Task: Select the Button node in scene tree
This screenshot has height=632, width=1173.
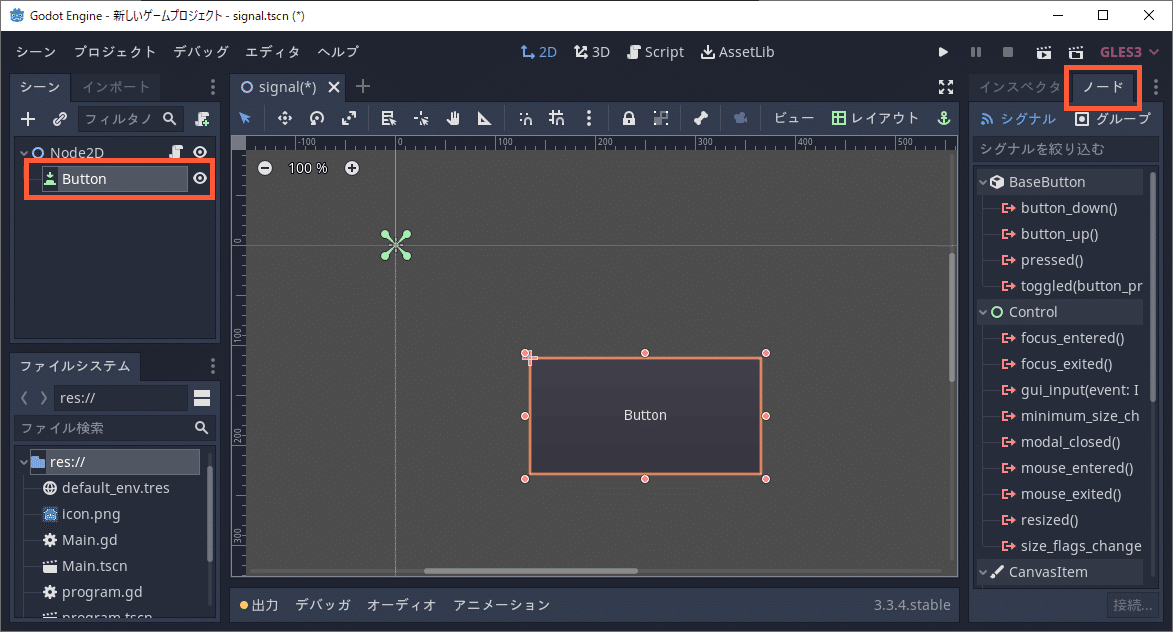Action: 114,179
